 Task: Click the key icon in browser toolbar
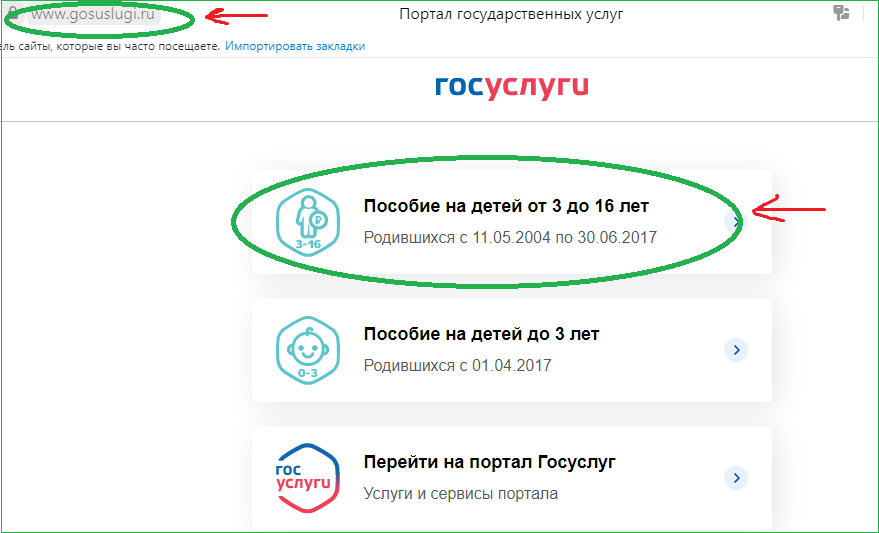[841, 13]
